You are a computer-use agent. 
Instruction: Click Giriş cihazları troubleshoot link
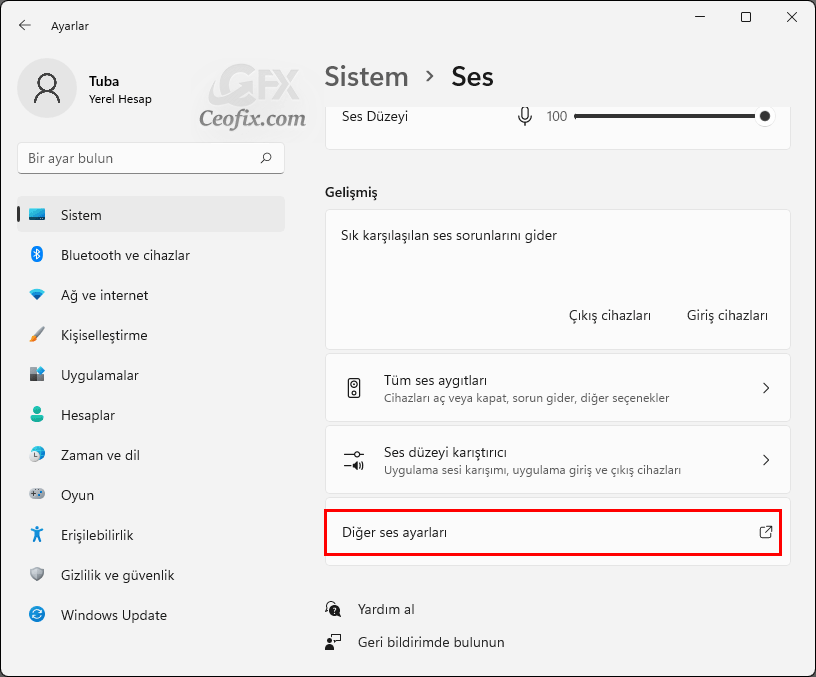(727, 315)
